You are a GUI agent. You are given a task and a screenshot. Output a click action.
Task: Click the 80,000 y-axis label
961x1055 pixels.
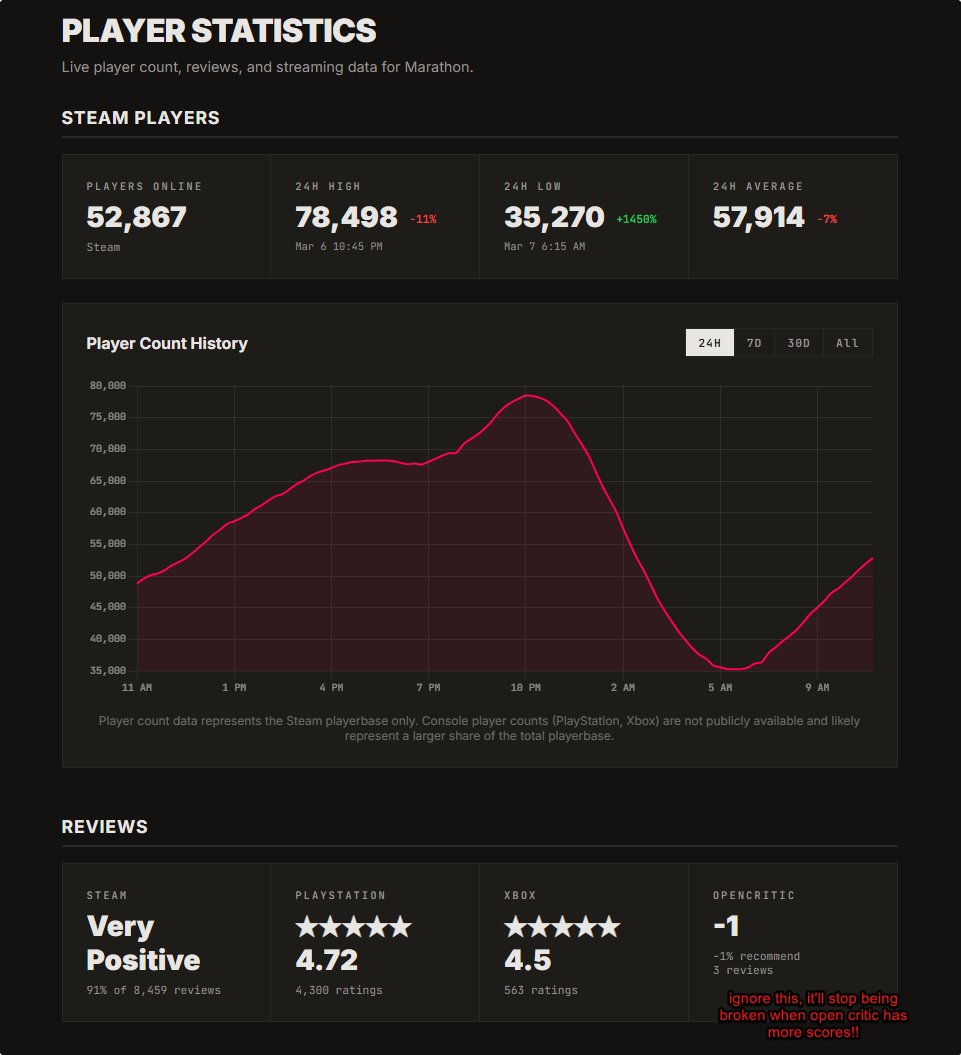(x=108, y=386)
